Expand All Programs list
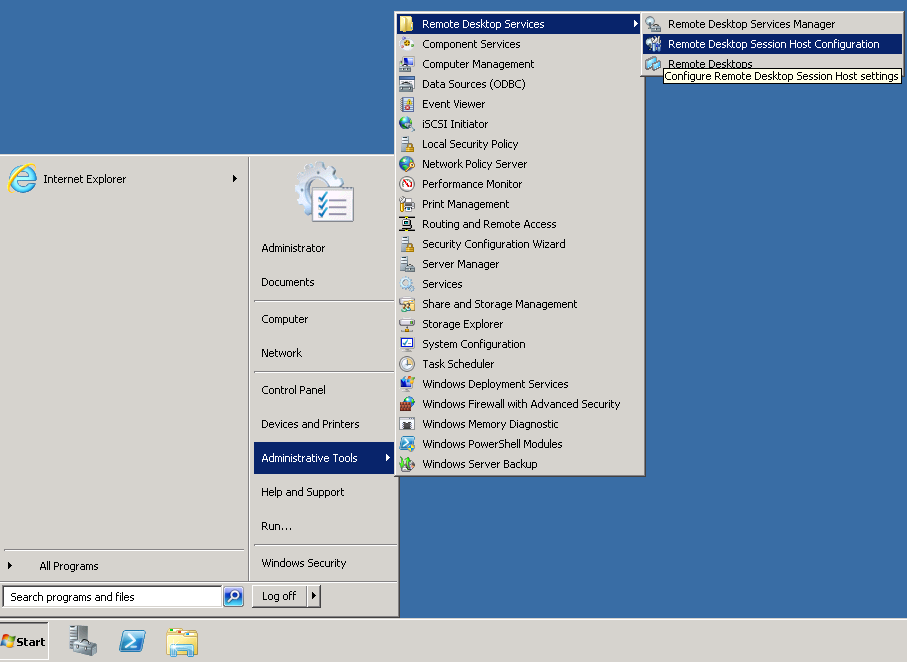 (x=123, y=566)
